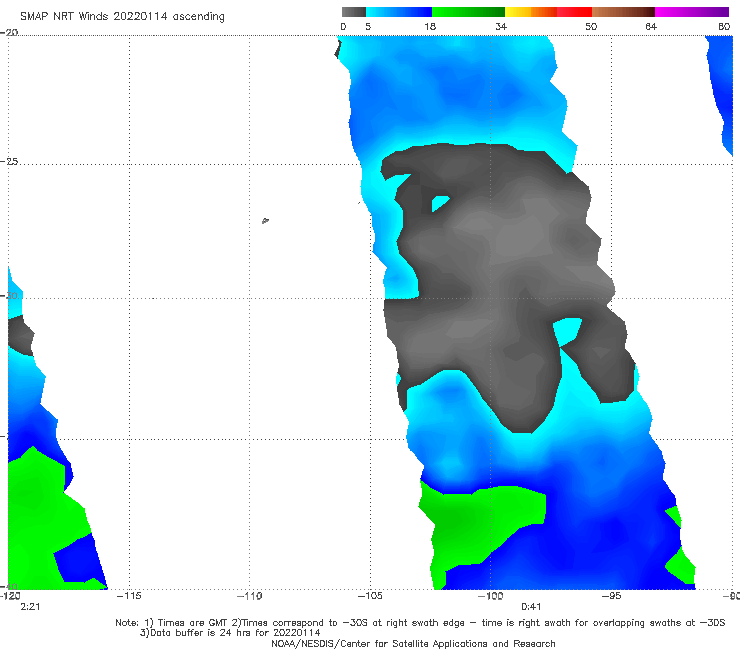Image resolution: width=740 pixels, height=650 pixels.
Task: Click the latitude label '-20'
Action: 9,32
